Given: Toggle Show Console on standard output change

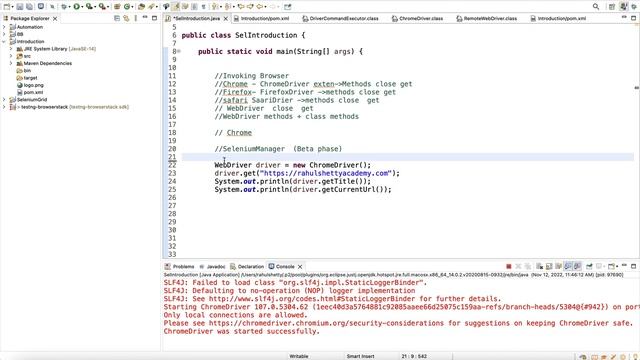Looking at the screenshot, I should 568,267.
